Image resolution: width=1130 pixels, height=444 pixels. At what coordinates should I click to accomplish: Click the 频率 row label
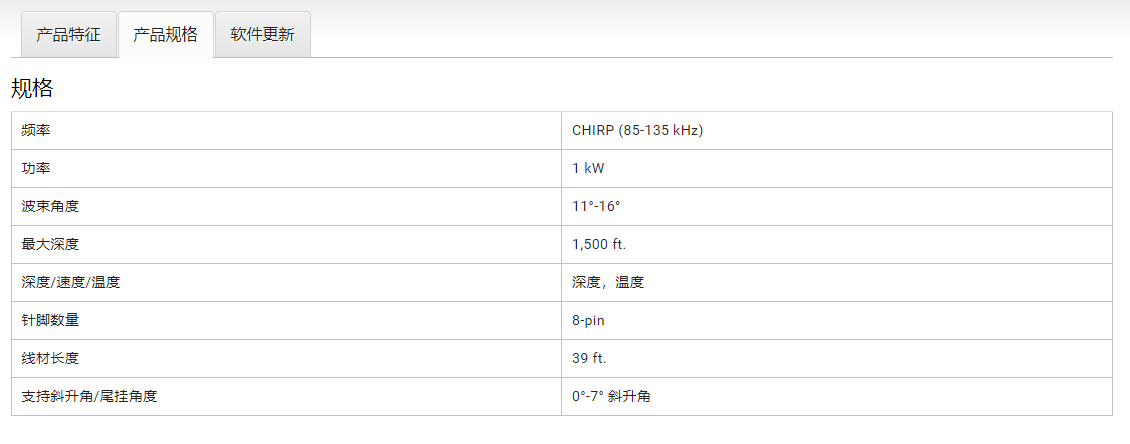point(36,131)
